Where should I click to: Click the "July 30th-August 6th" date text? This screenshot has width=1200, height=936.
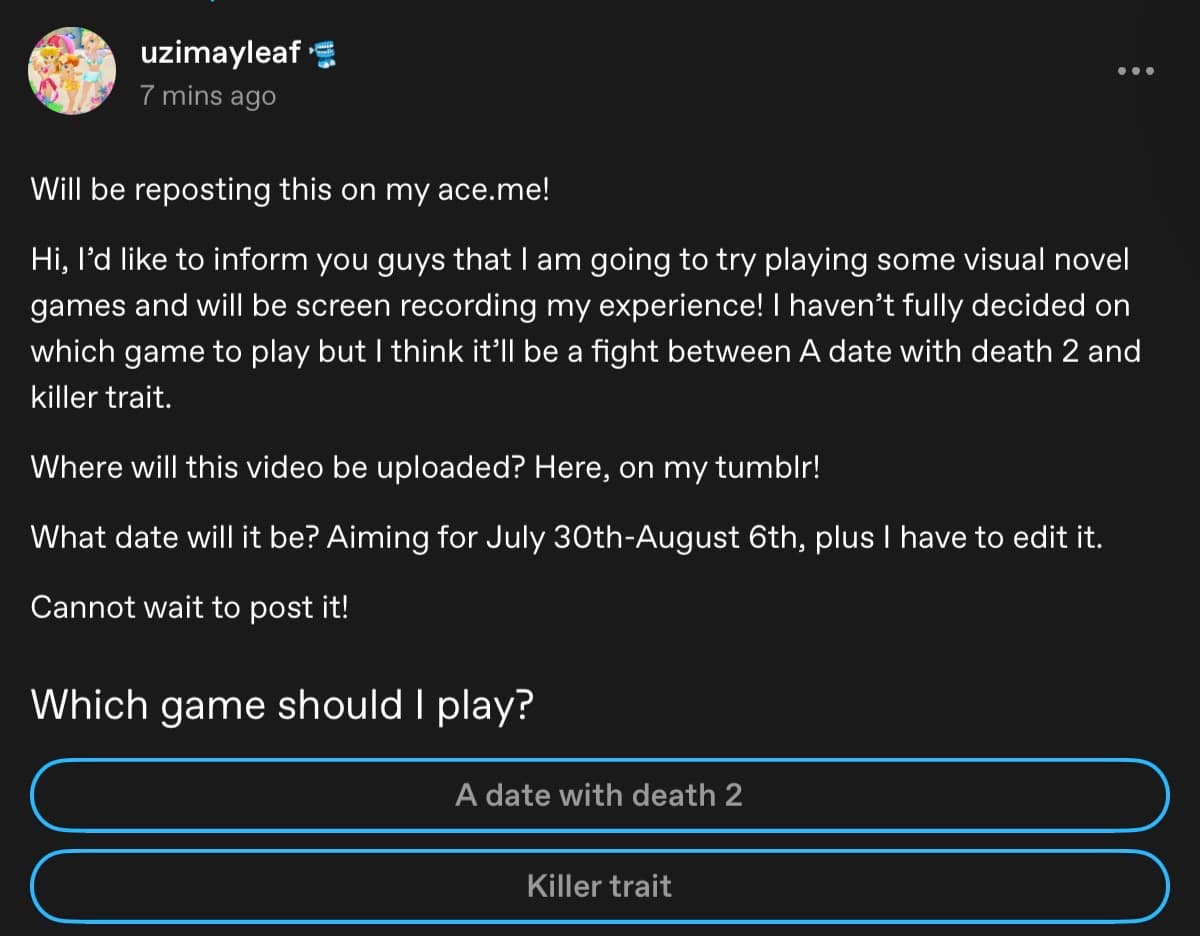[642, 538]
